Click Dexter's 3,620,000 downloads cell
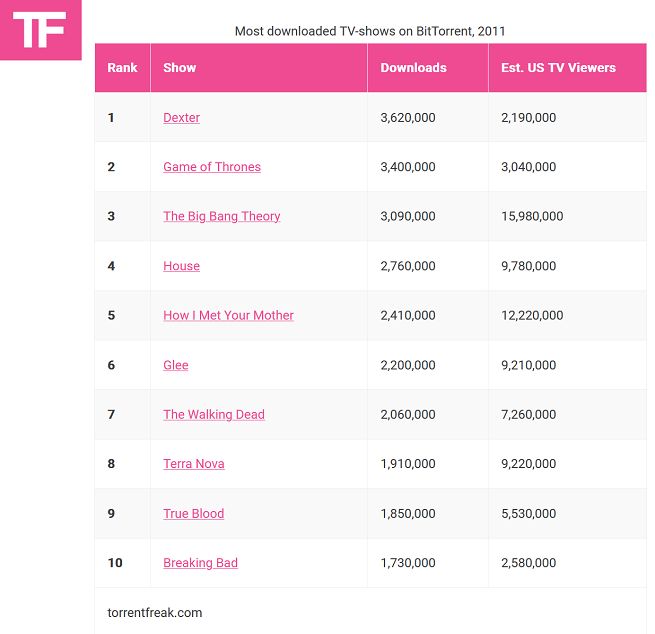This screenshot has width=655, height=634. (x=407, y=118)
